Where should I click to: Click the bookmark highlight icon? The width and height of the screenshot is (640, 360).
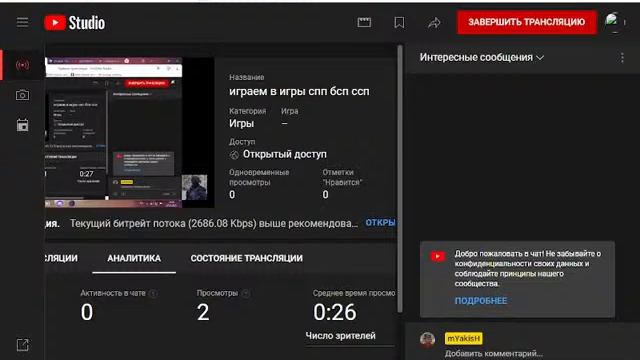coord(399,22)
